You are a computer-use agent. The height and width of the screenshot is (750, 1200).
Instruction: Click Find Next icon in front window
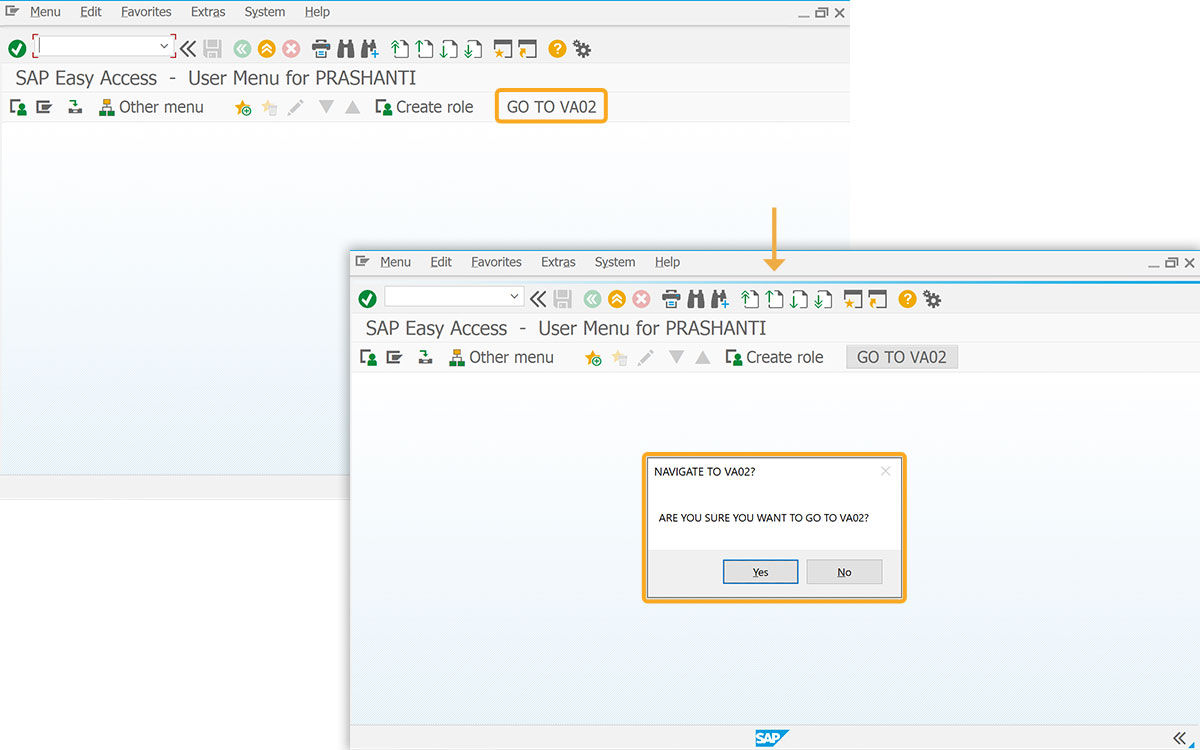721,298
